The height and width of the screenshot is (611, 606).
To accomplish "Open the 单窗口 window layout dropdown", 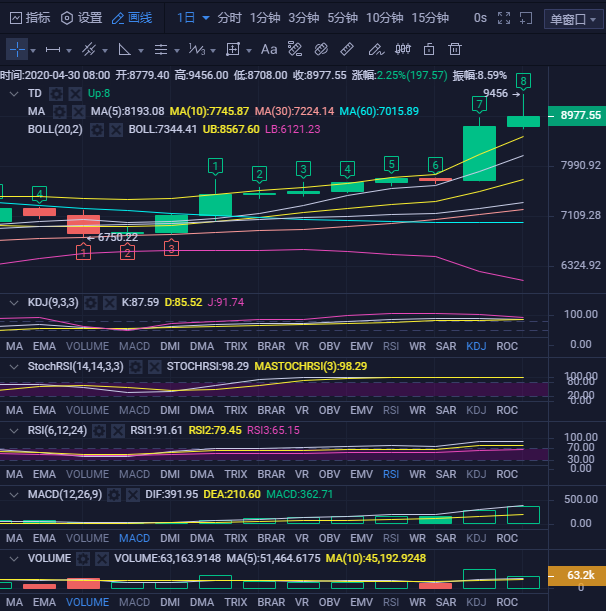I will click(x=573, y=19).
